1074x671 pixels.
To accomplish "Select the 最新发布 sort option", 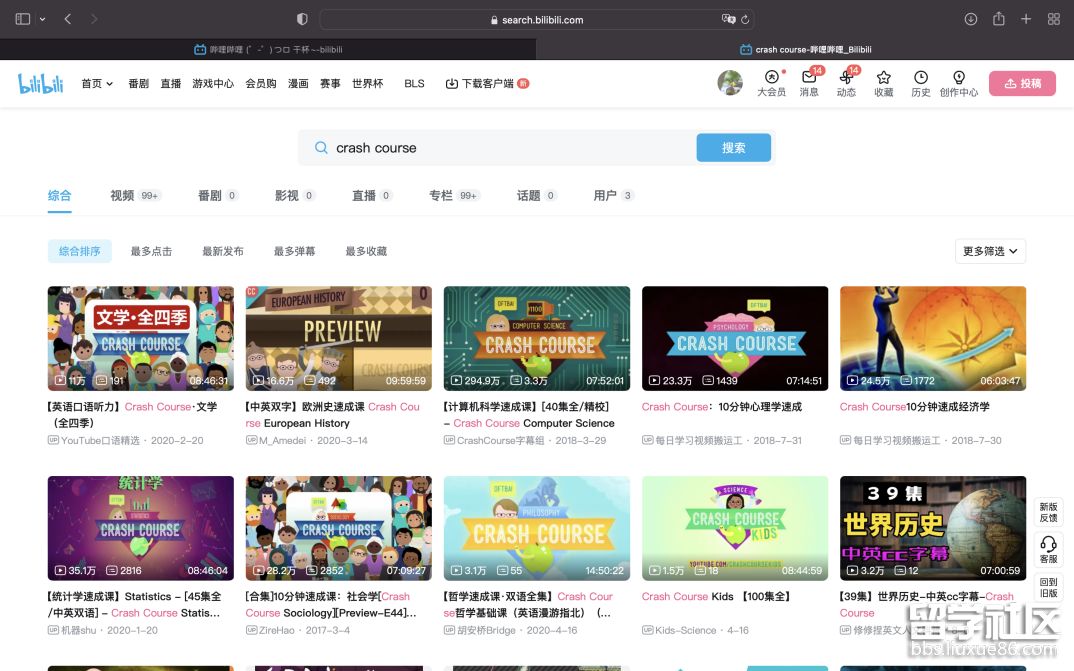I will click(x=223, y=251).
